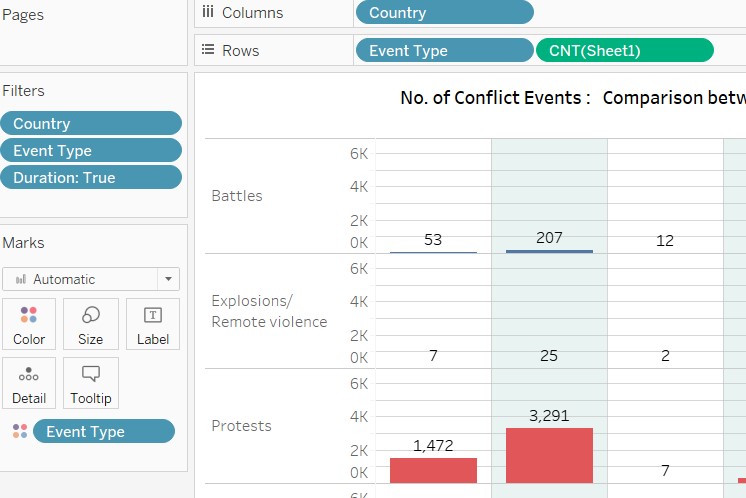746x498 pixels.
Task: Open the Detail marks card
Action: point(29,374)
